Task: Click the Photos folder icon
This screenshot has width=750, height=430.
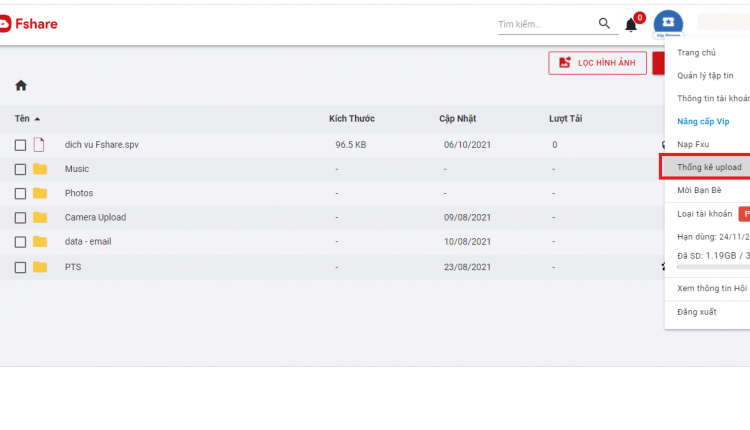Action: pyautogui.click(x=40, y=193)
